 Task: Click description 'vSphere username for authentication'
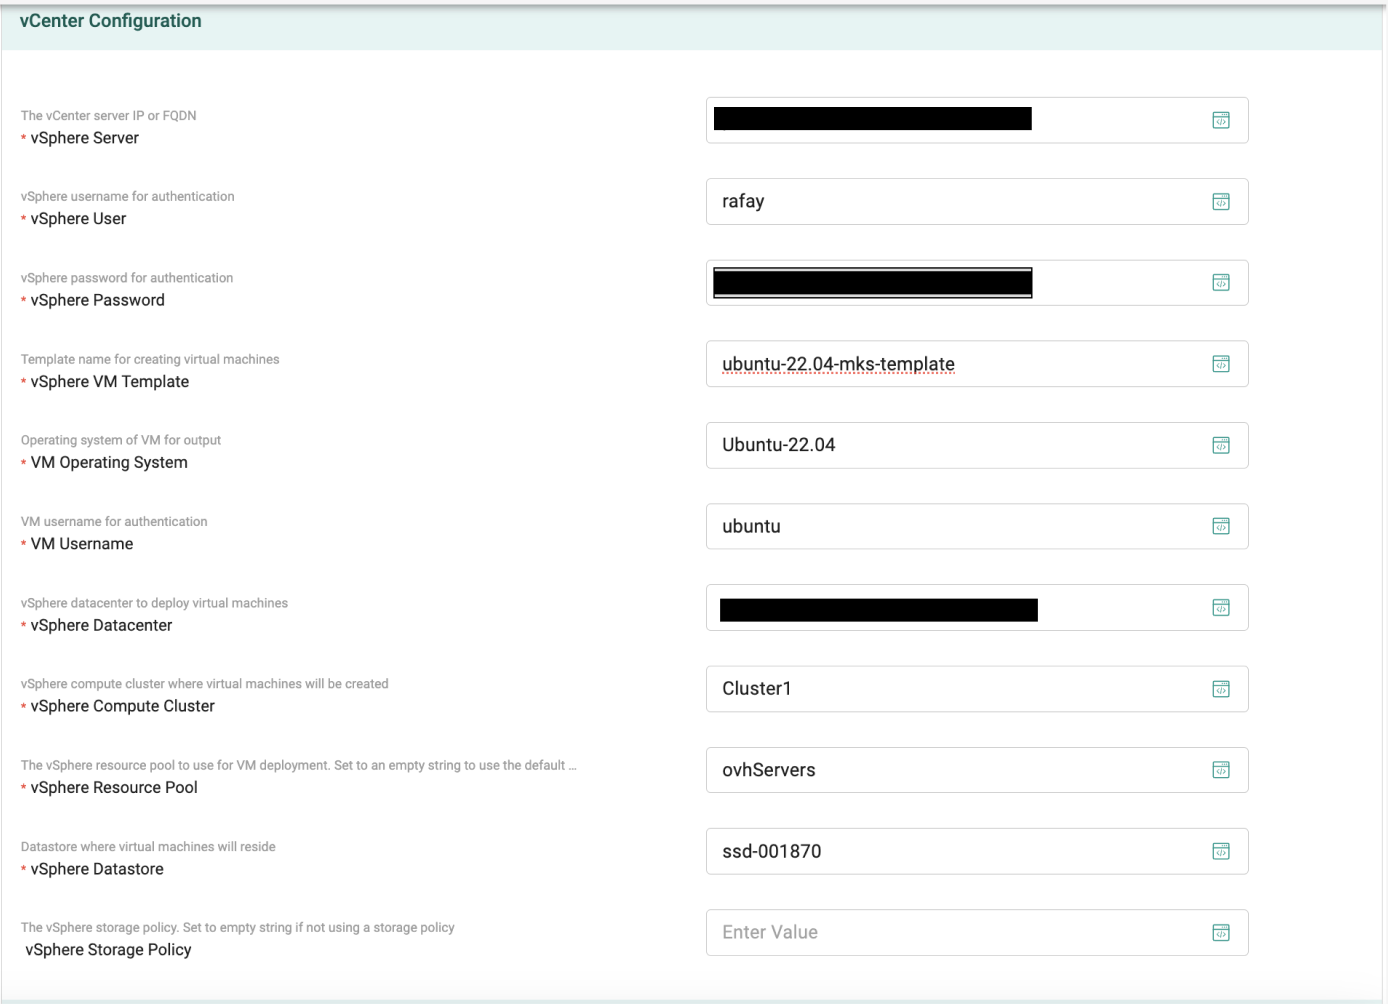[127, 197]
